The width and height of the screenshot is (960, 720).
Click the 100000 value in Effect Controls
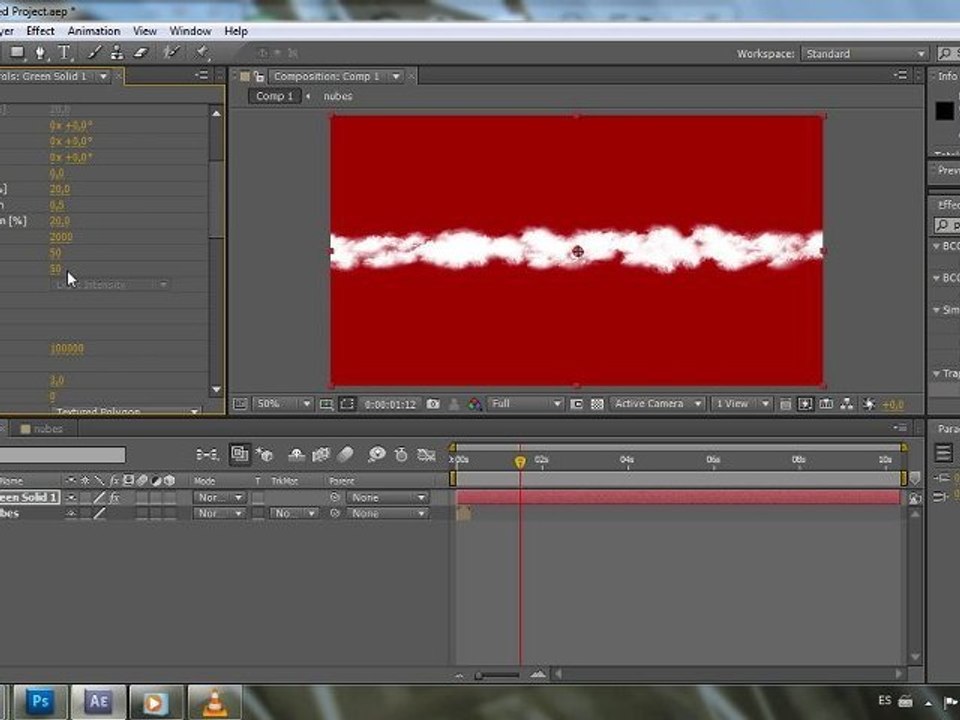click(67, 348)
